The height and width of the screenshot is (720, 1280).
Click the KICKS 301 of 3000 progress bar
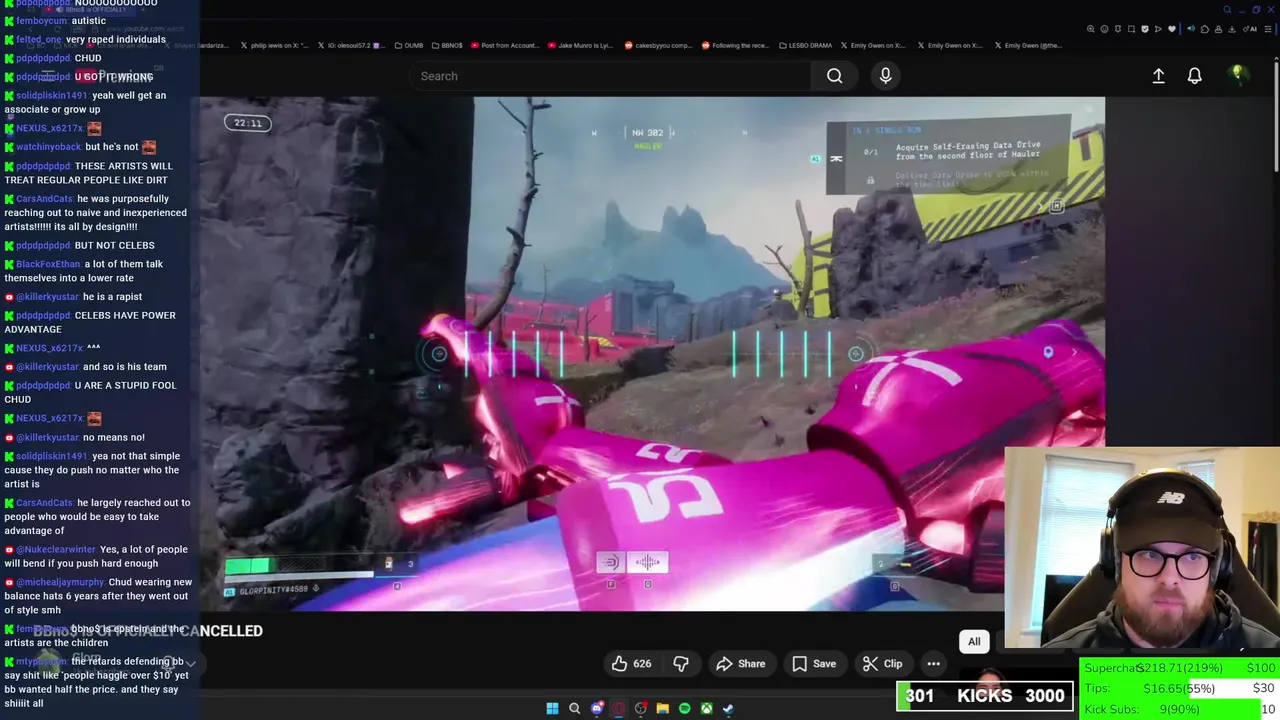pyautogui.click(x=985, y=696)
